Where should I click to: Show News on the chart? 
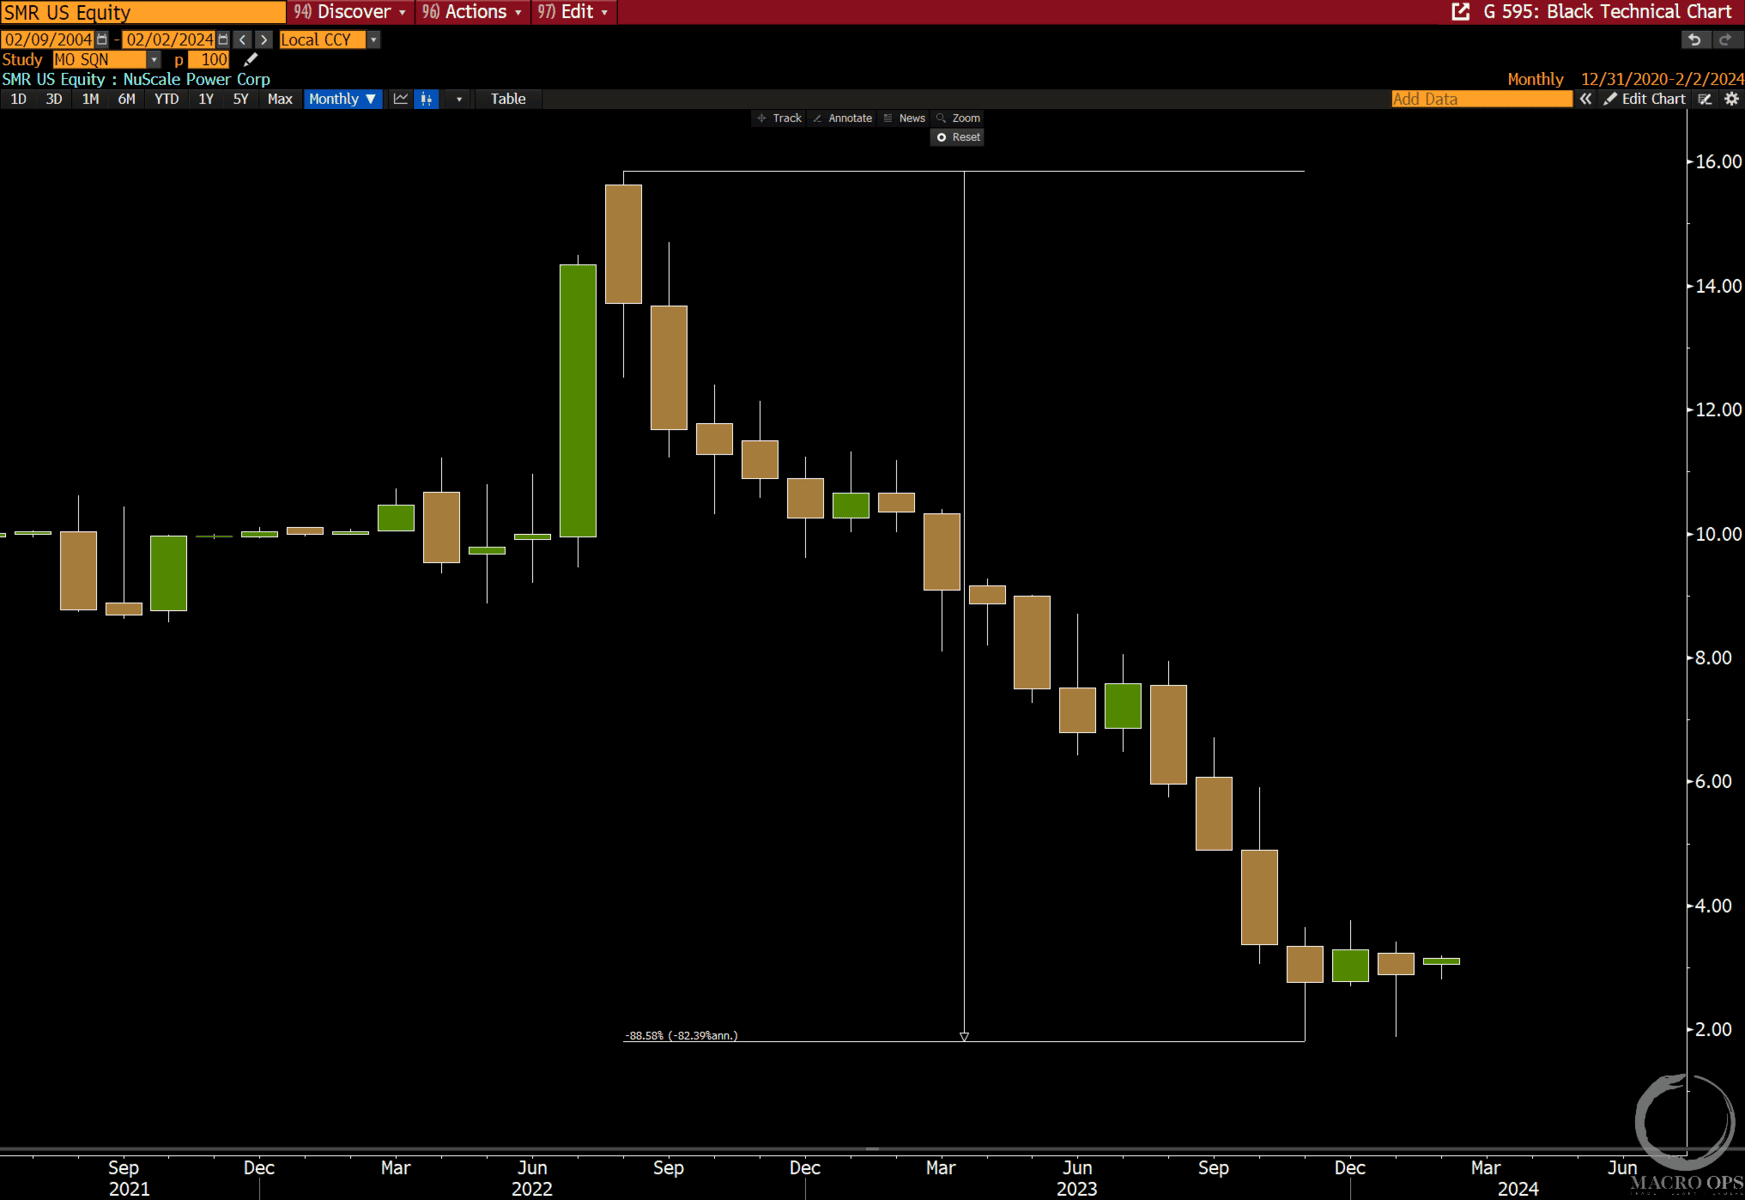[905, 118]
